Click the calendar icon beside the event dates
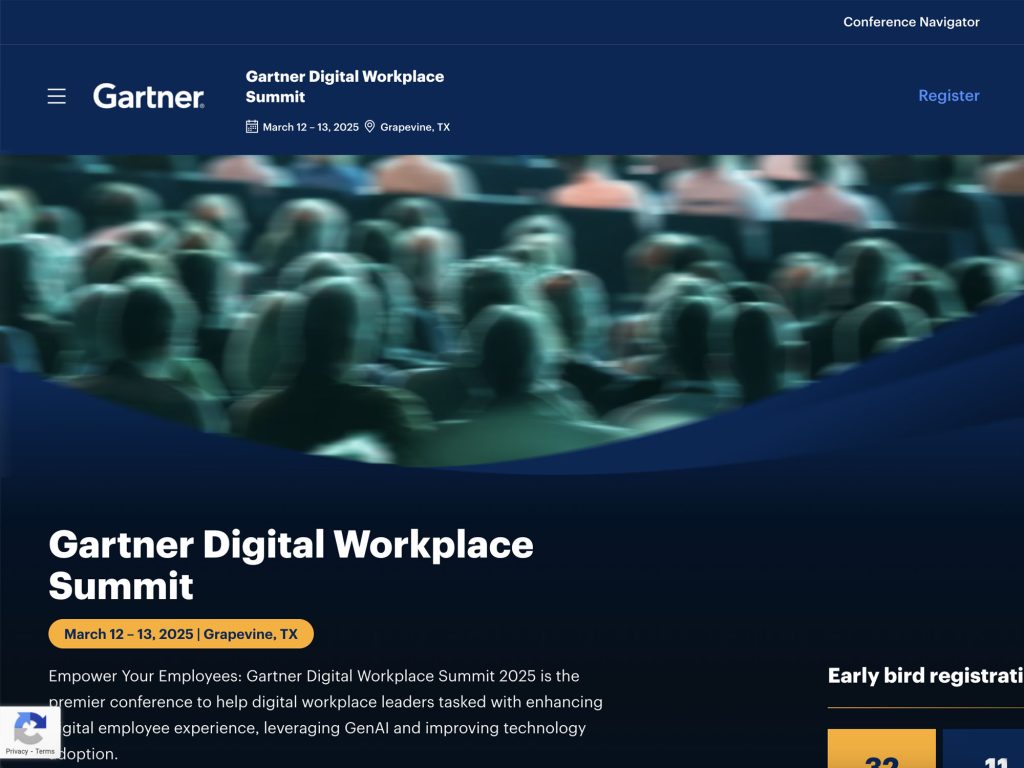The width and height of the screenshot is (1024, 768). (250, 126)
